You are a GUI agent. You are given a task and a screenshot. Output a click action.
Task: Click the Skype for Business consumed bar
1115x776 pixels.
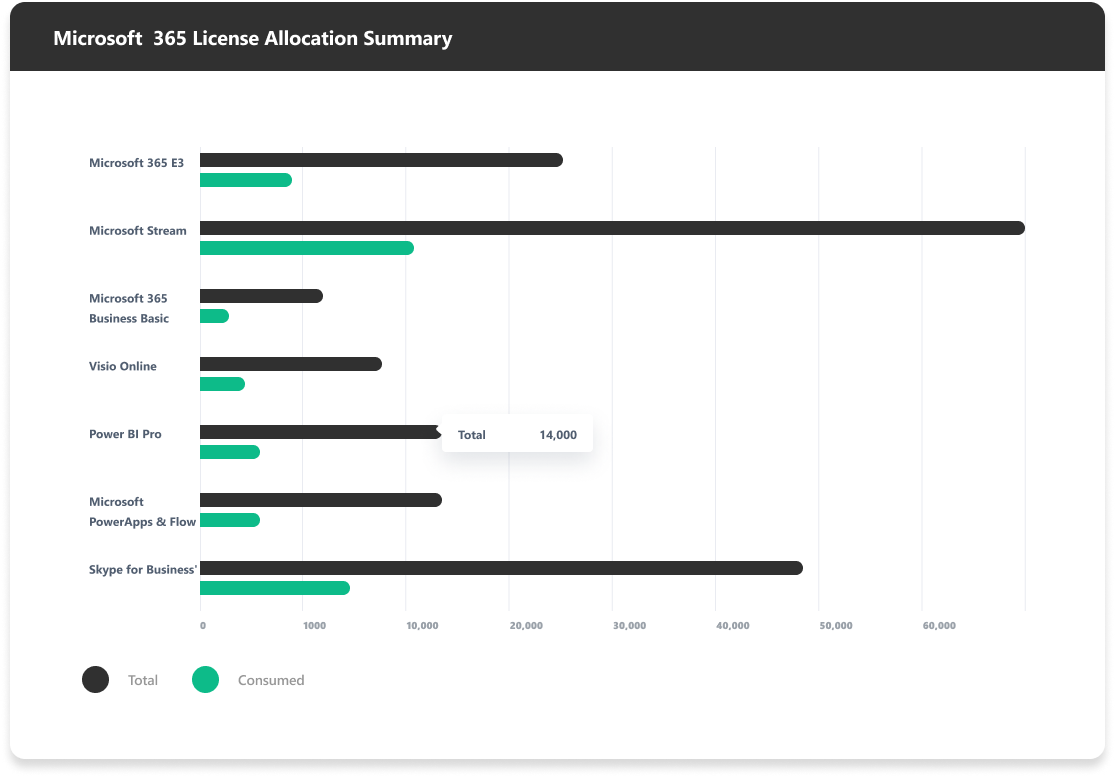coord(275,588)
